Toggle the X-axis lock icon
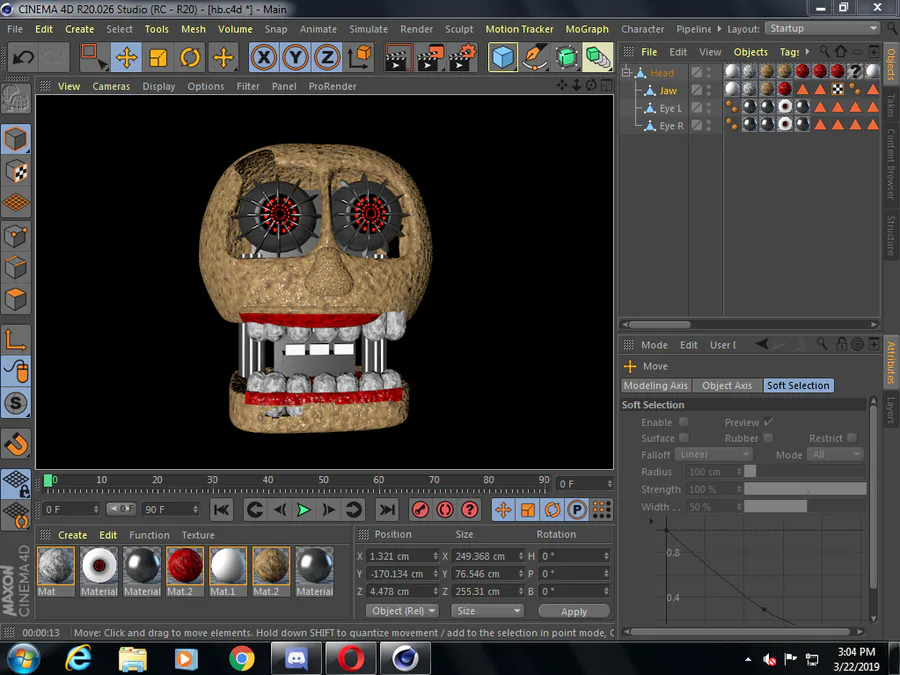The height and width of the screenshot is (675, 900). point(264,58)
